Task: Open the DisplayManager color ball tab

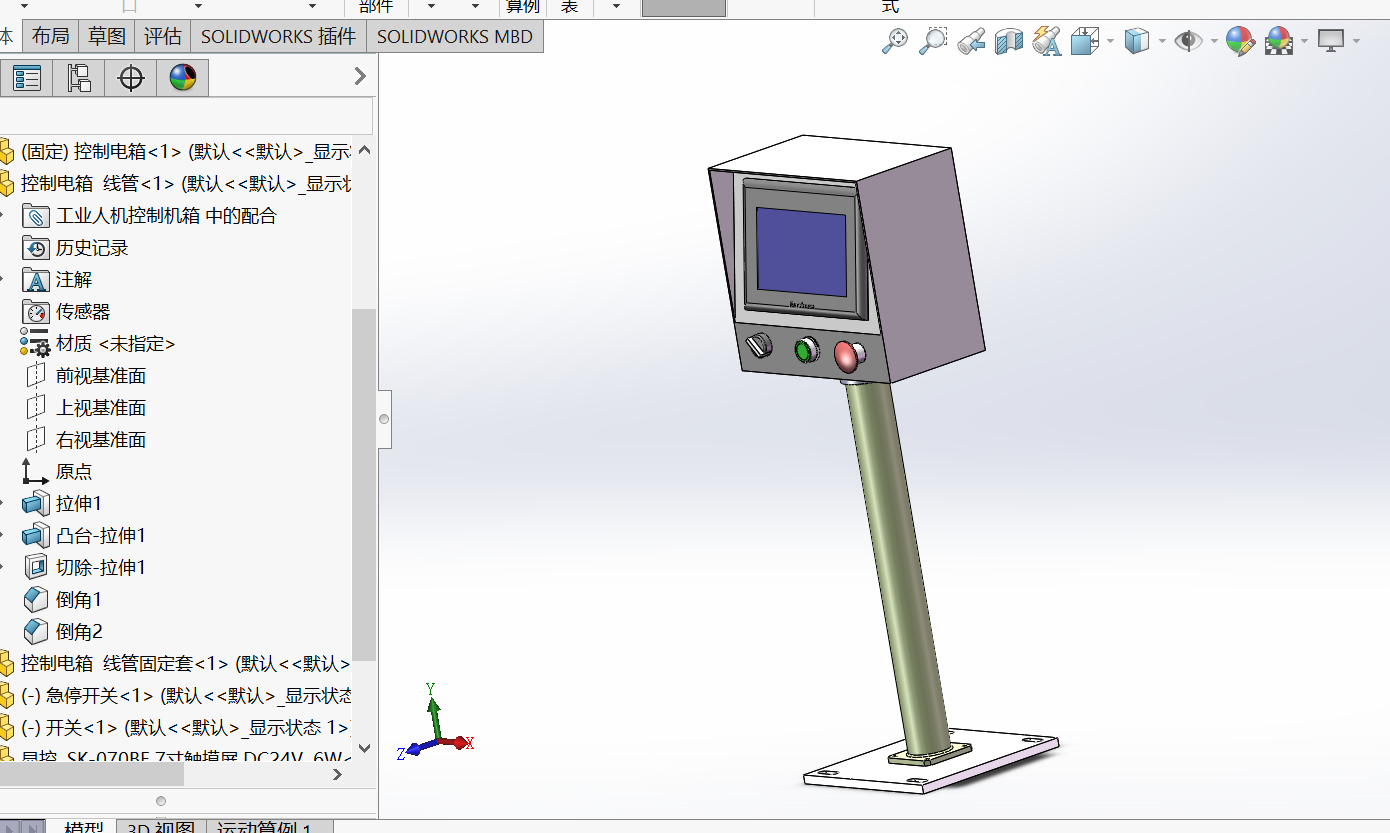Action: [183, 78]
